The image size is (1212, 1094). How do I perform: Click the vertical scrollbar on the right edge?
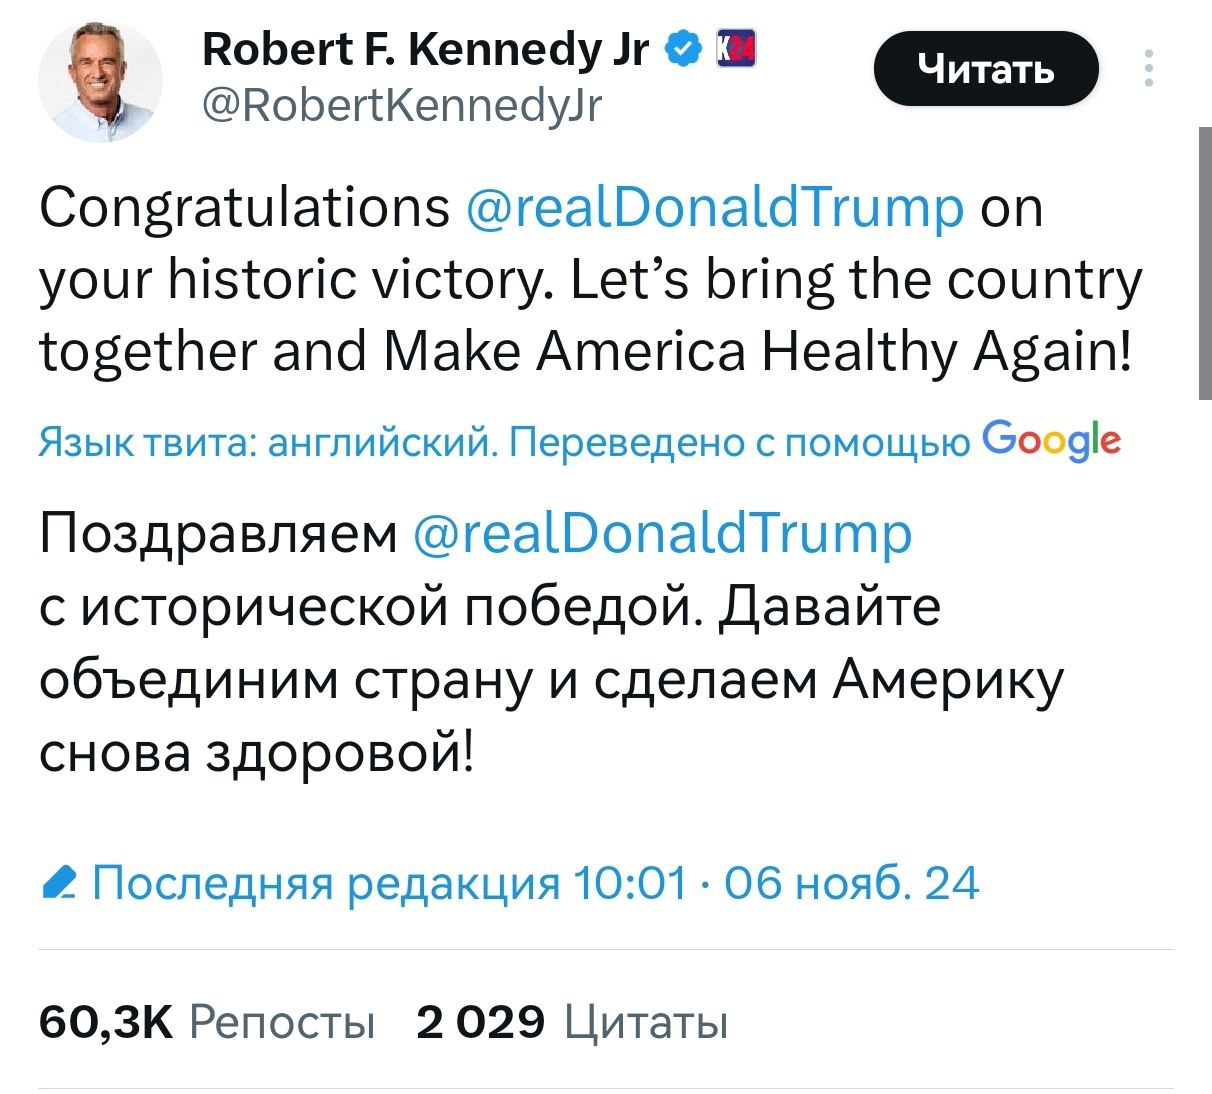[1204, 263]
